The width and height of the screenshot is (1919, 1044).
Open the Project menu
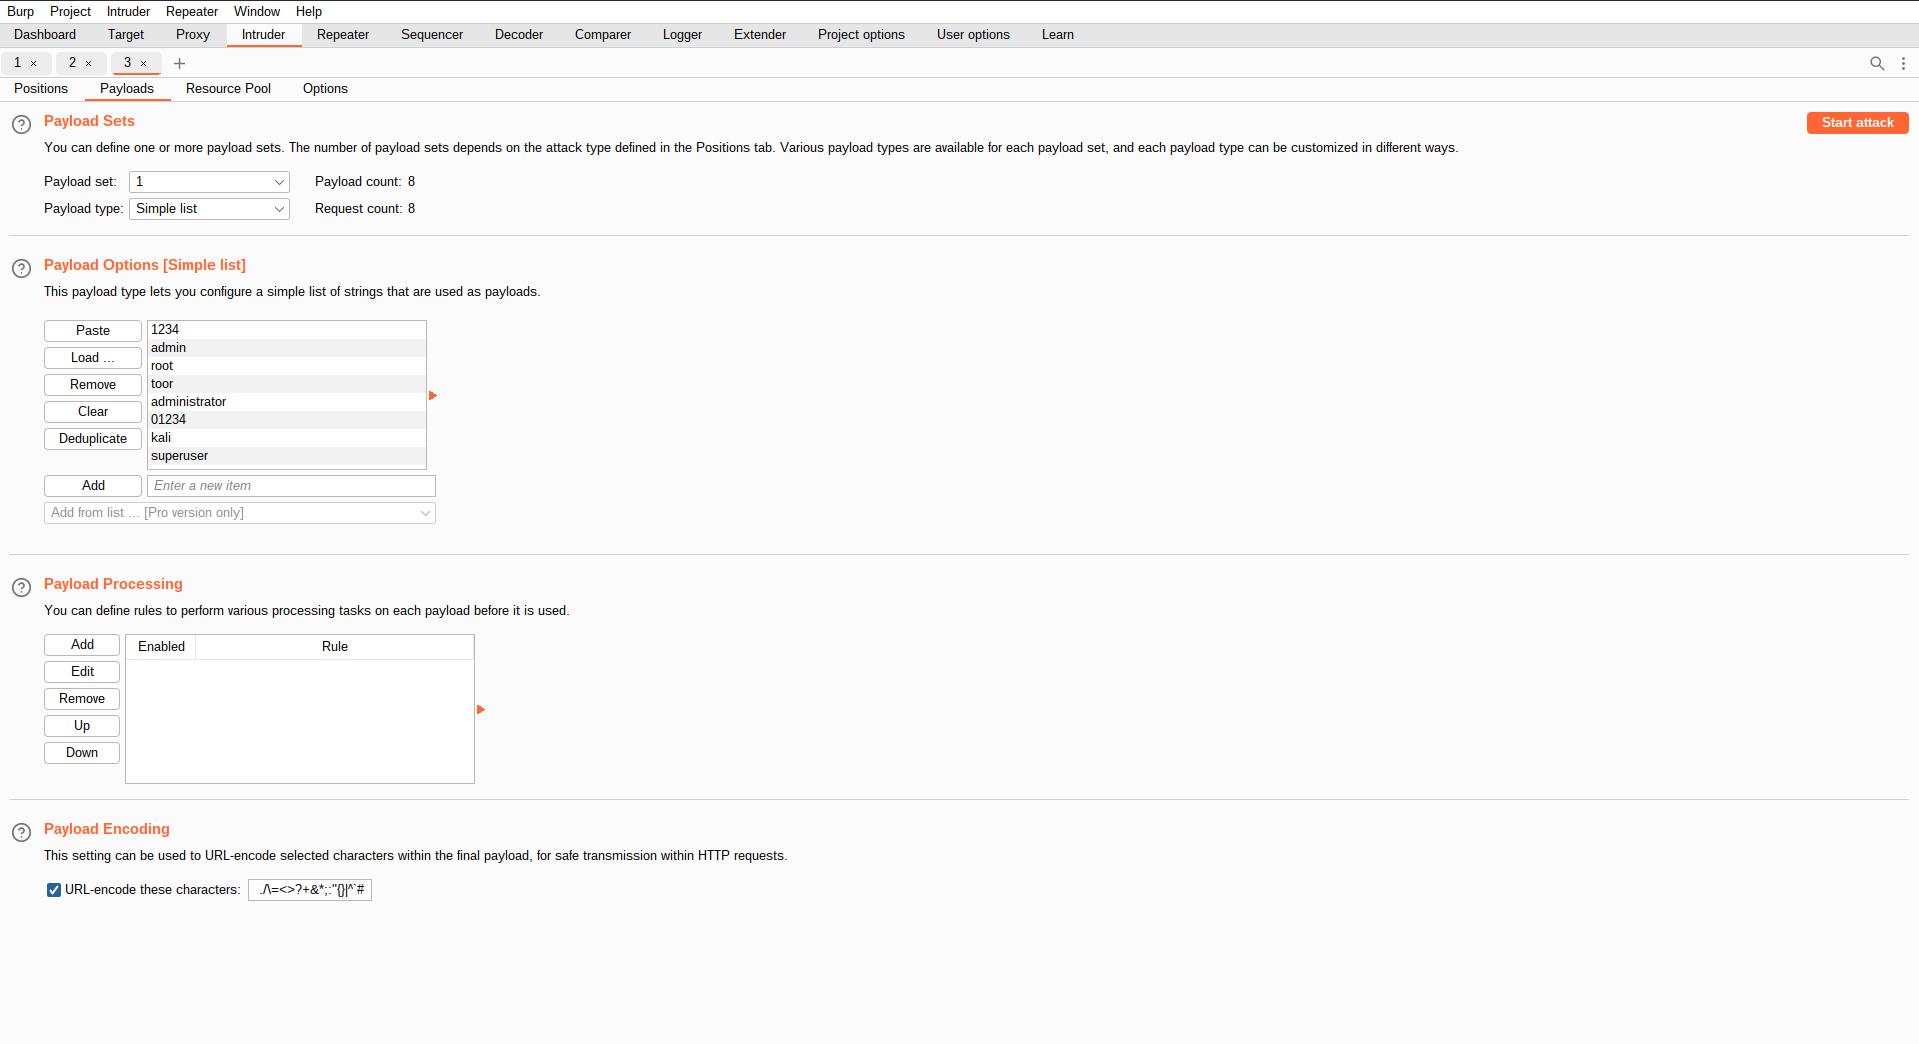(70, 11)
